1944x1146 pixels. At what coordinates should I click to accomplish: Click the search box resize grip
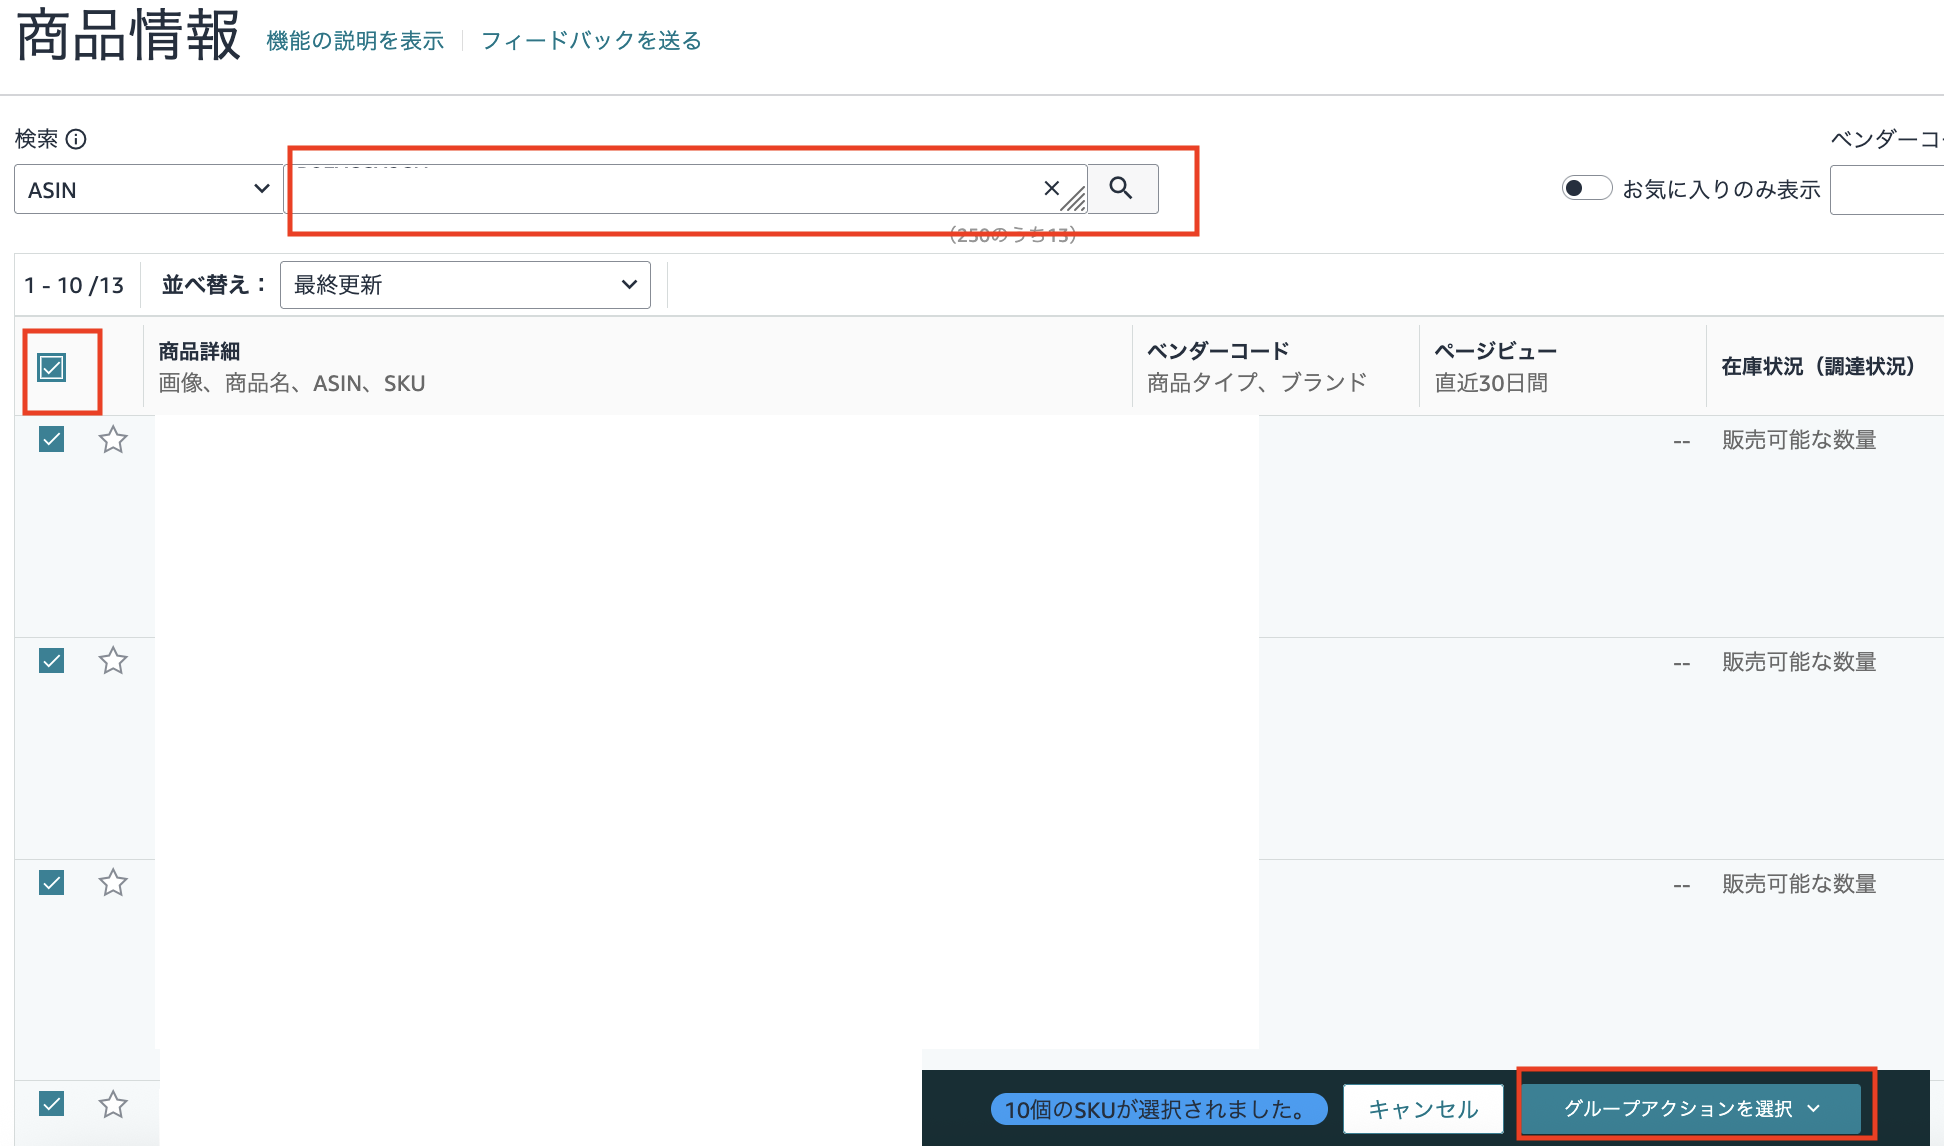(x=1074, y=201)
